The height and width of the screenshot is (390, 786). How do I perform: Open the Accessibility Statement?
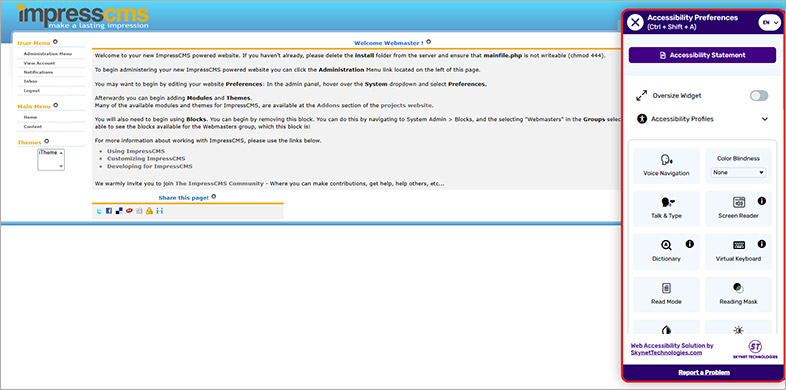pyautogui.click(x=702, y=55)
